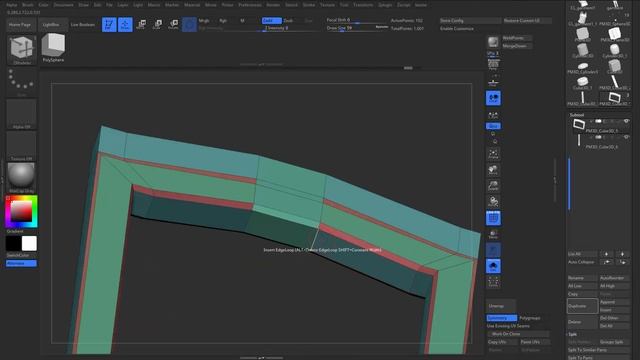
Task: Open the Texture Off slot
Action: point(22,146)
